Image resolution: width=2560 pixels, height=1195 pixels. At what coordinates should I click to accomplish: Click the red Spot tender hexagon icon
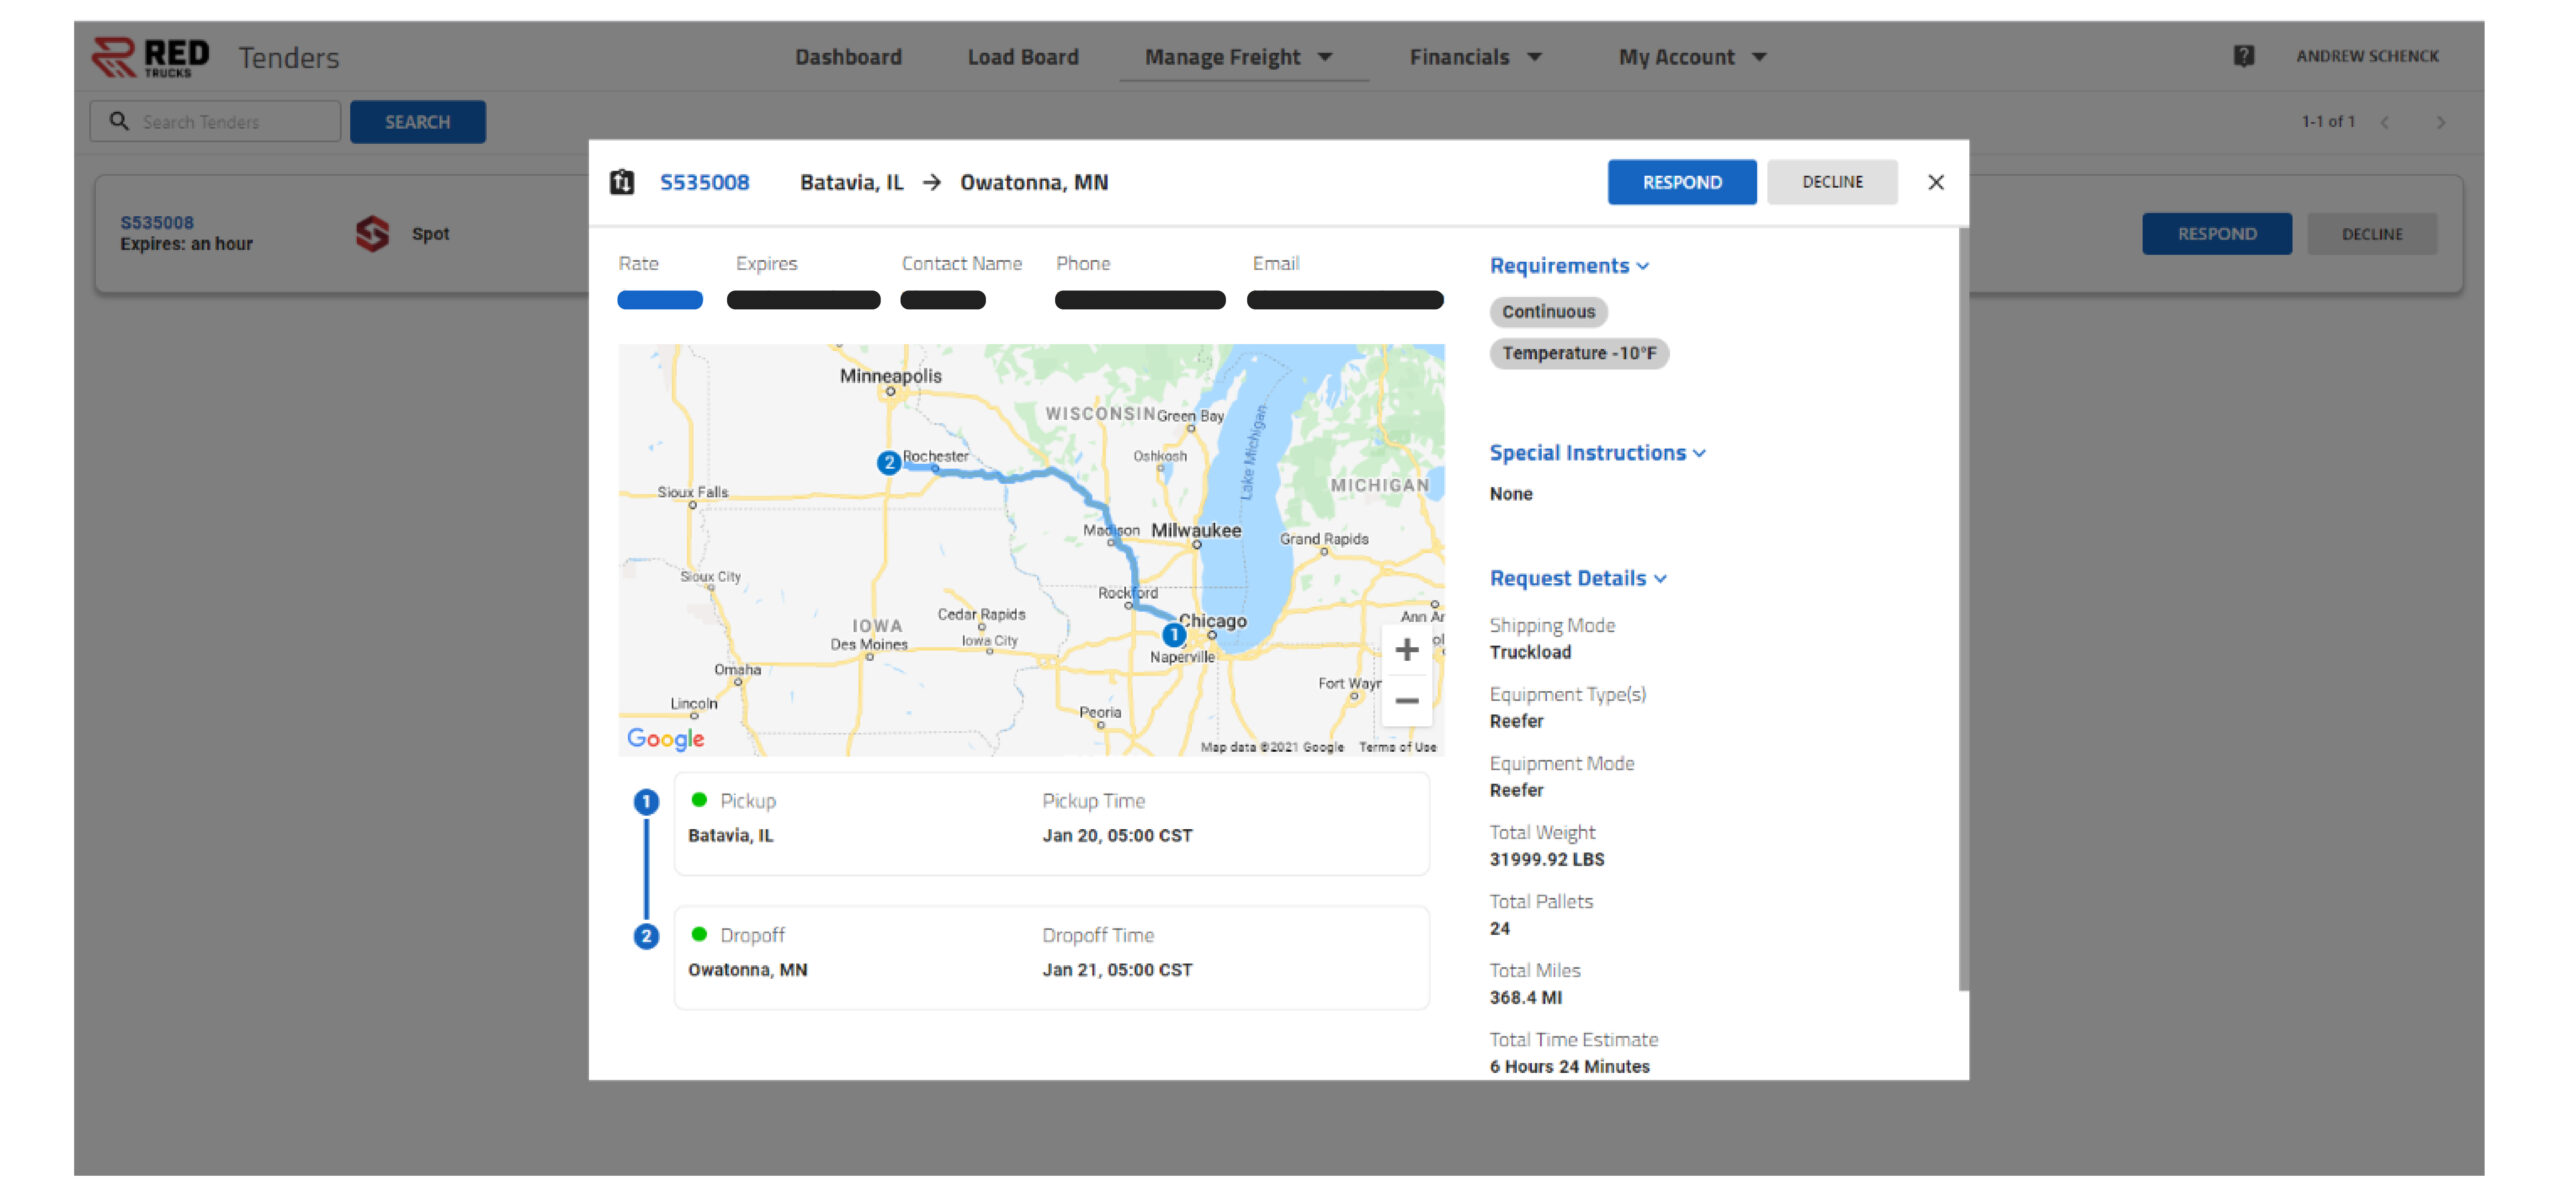click(x=371, y=231)
